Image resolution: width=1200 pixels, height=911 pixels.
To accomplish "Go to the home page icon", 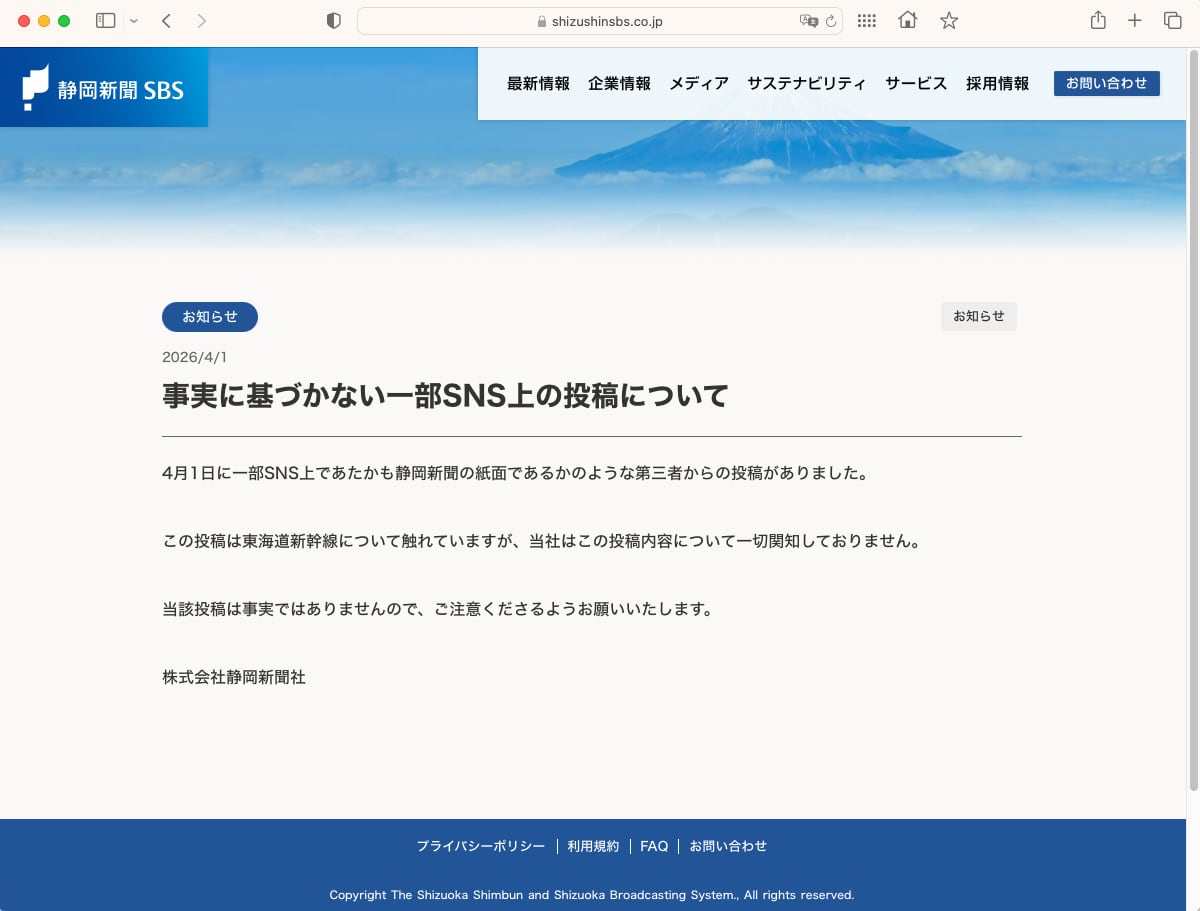I will click(906, 19).
